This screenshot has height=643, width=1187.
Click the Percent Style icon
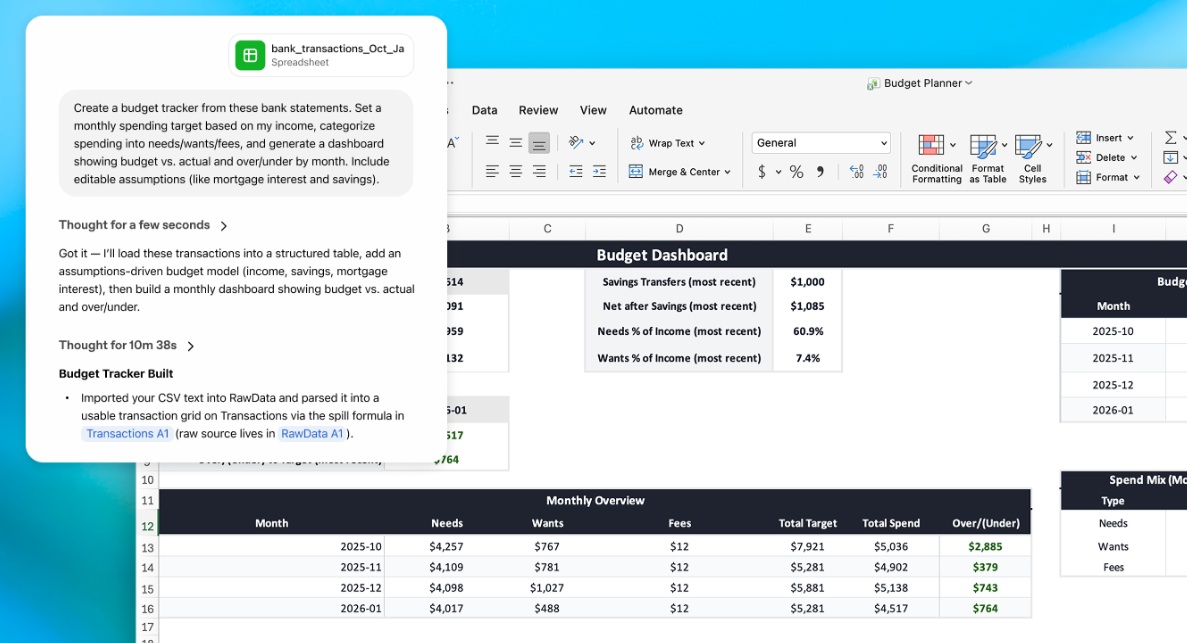[795, 170]
